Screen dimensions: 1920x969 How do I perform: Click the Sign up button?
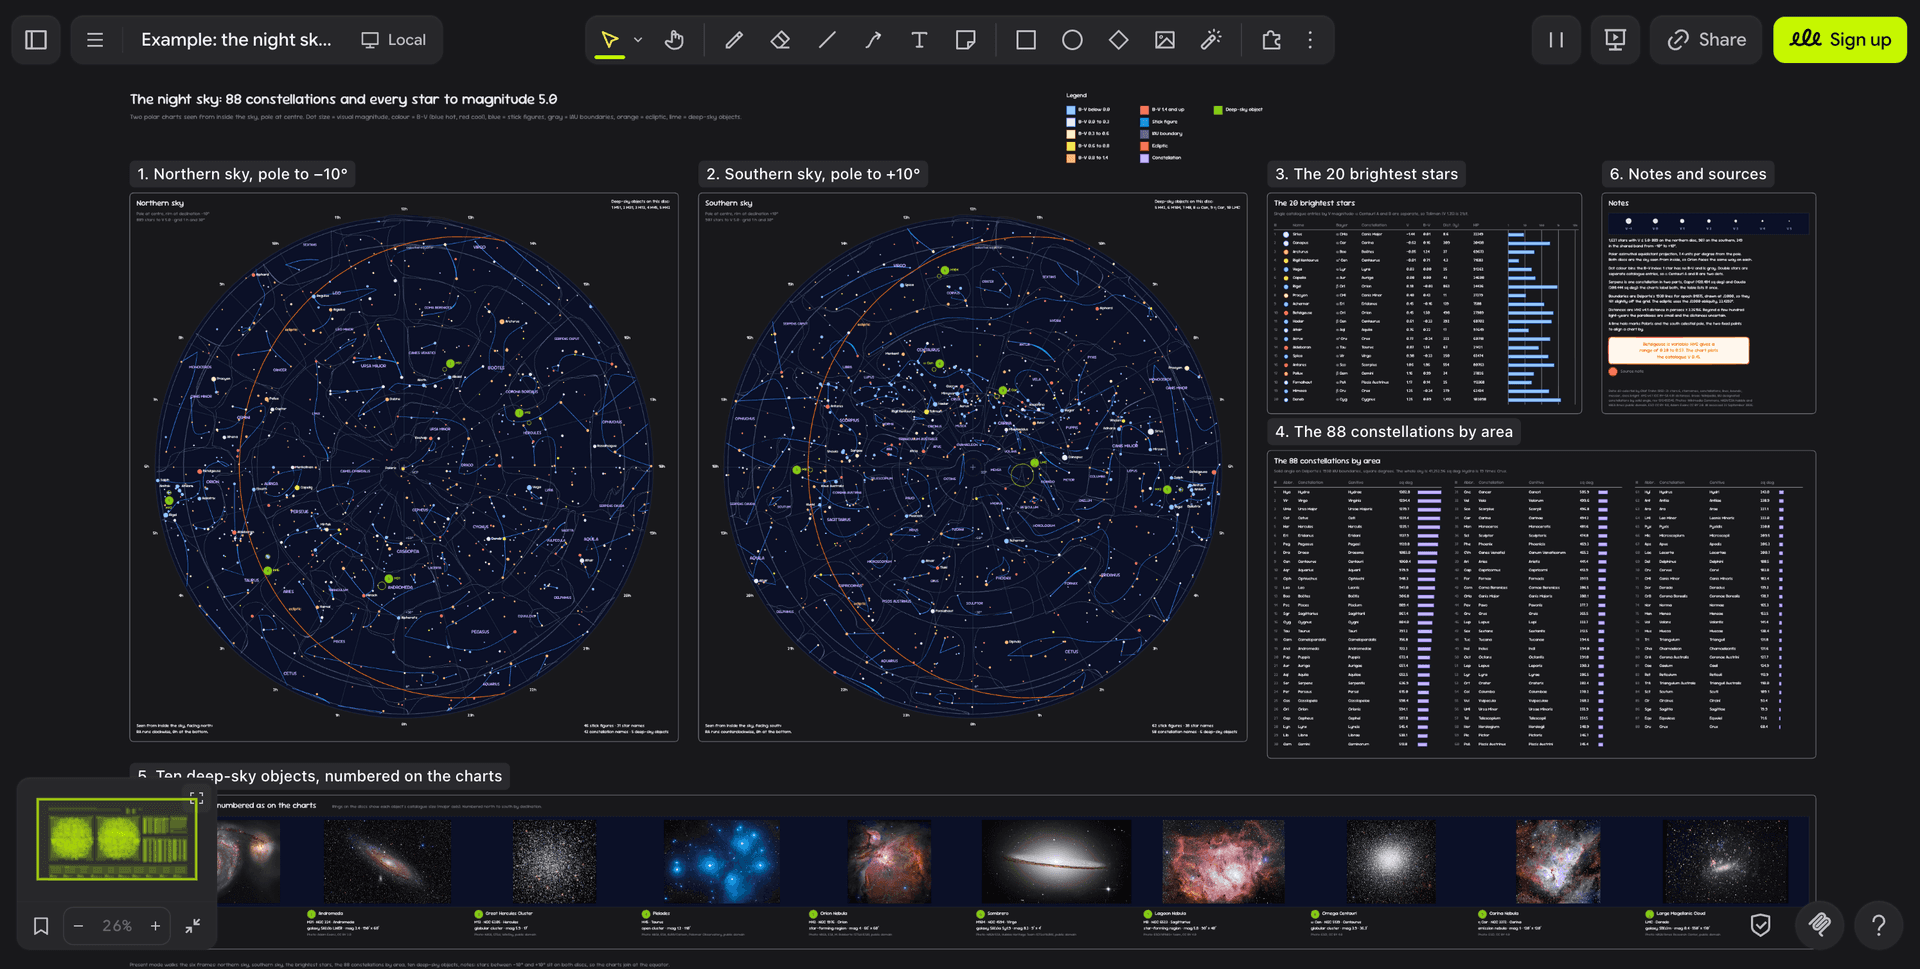[1840, 40]
